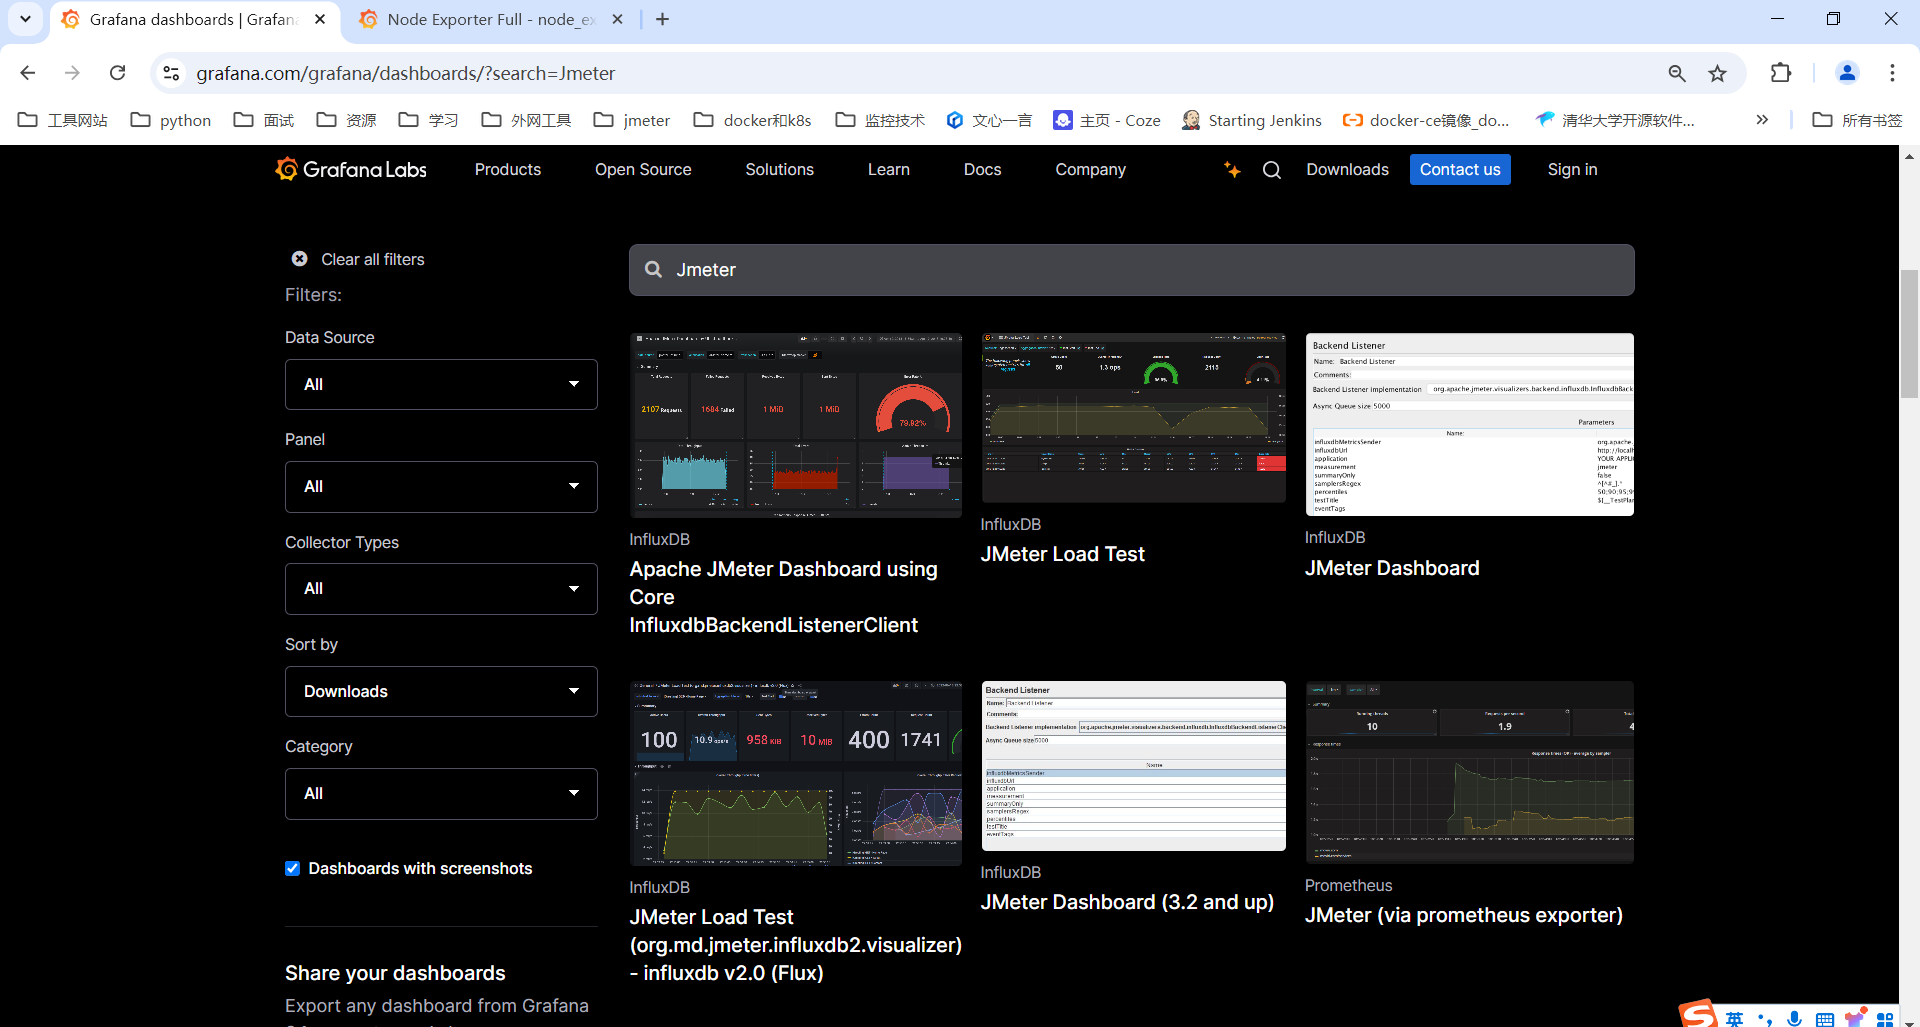Open the 清华大学开源软件 bookmark

point(1615,120)
